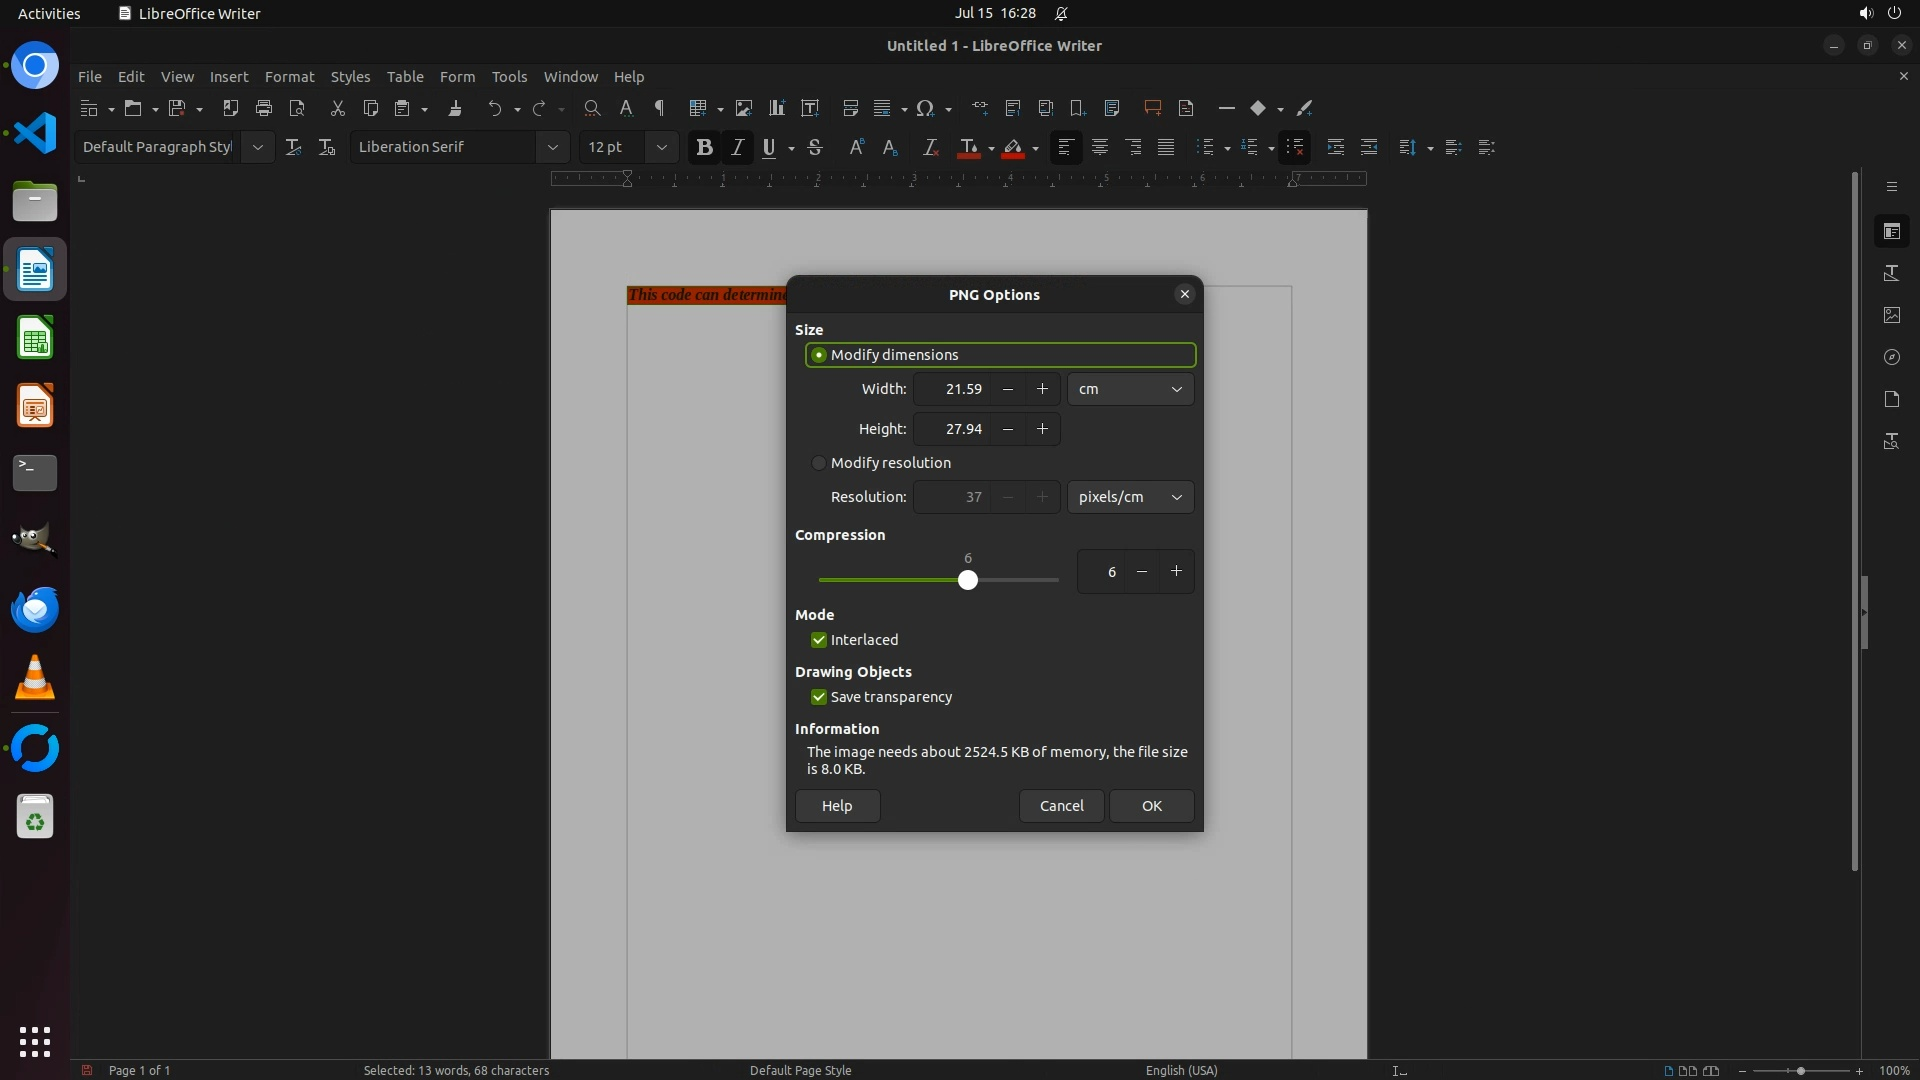Click the Bold formatting icon
Screen dimensions: 1920x1080
tap(704, 148)
